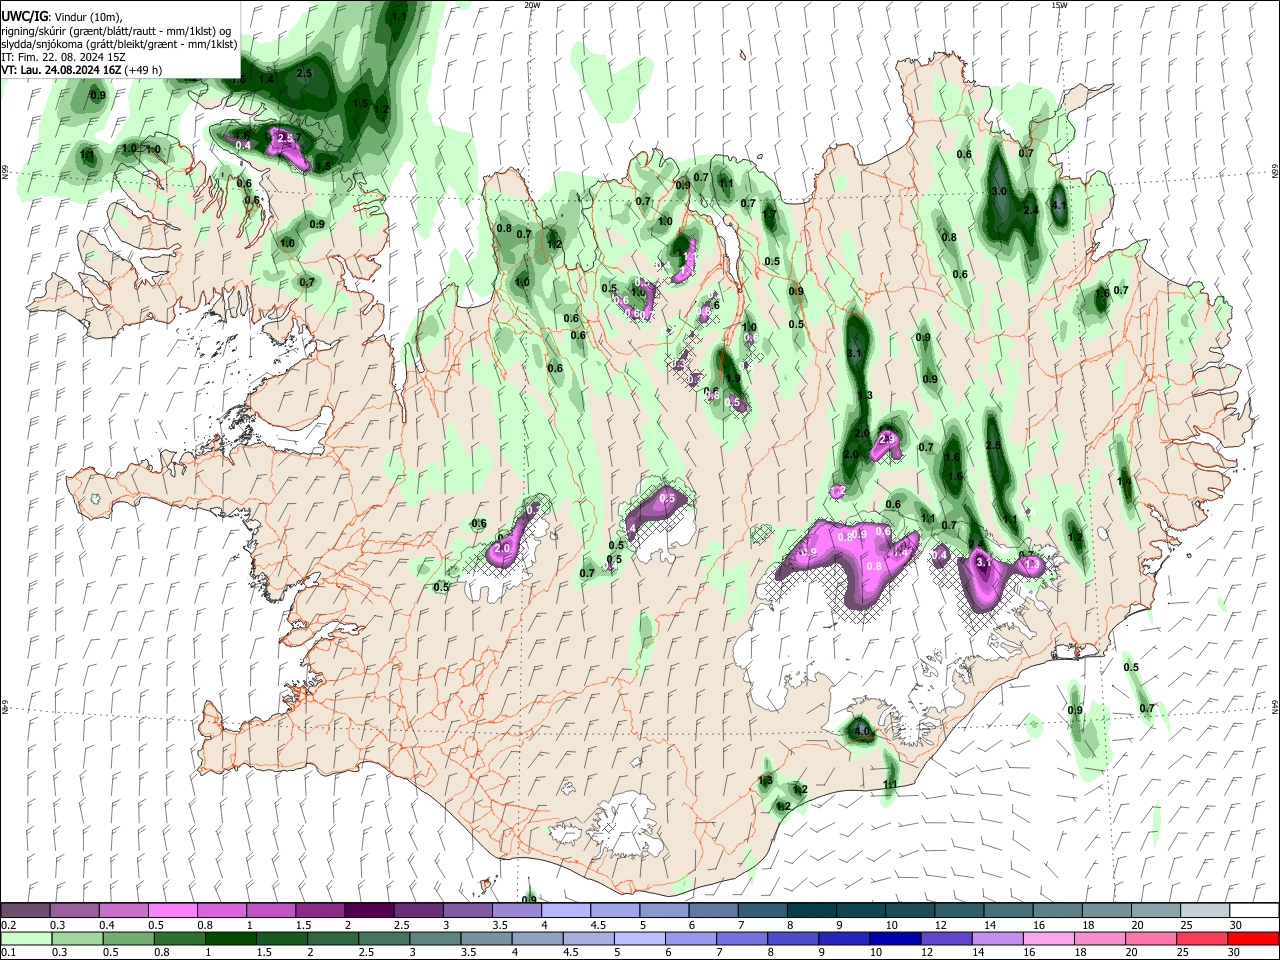This screenshot has width=1280, height=960.
Task: Click the '2.9' snow value on the purple patch
Action: [x=886, y=439]
